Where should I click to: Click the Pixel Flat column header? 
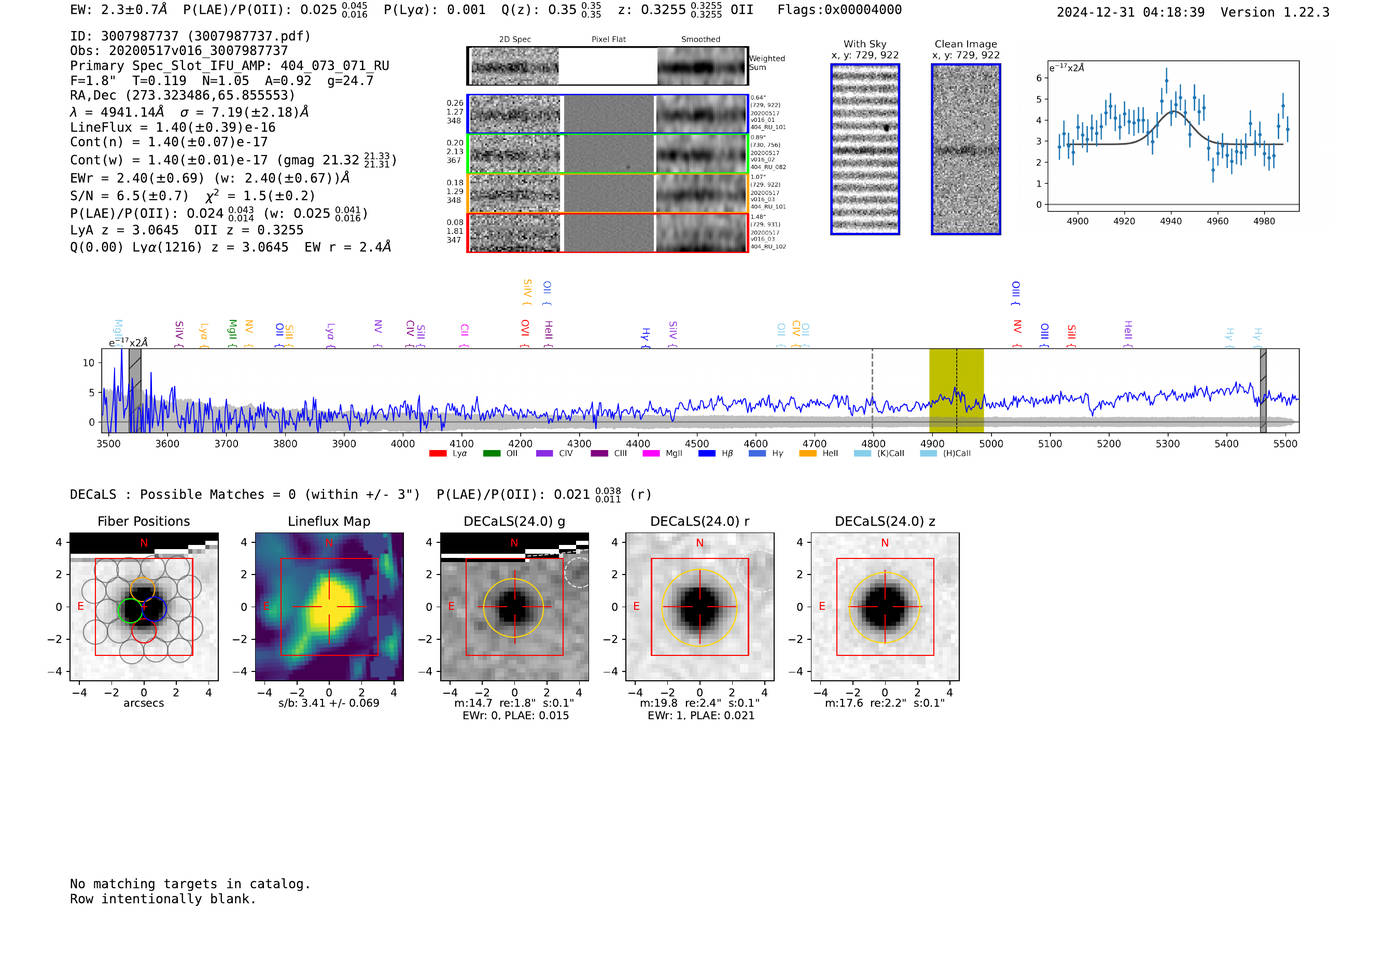608,40
